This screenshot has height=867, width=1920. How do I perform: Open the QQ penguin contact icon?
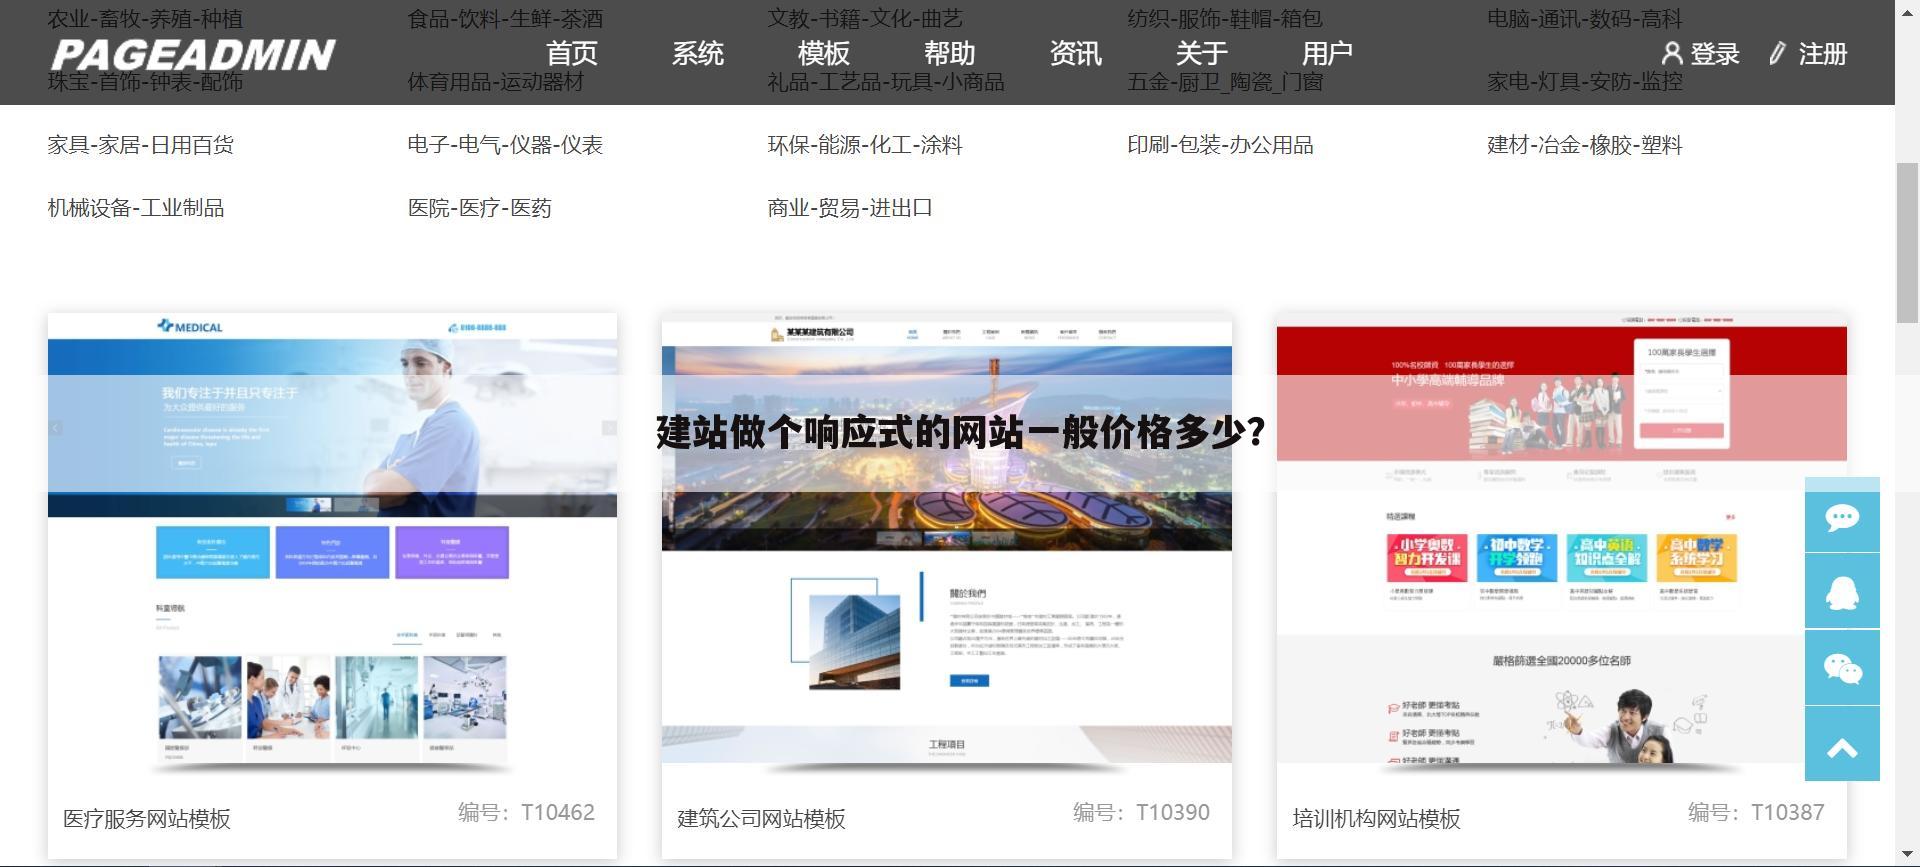(x=1842, y=592)
